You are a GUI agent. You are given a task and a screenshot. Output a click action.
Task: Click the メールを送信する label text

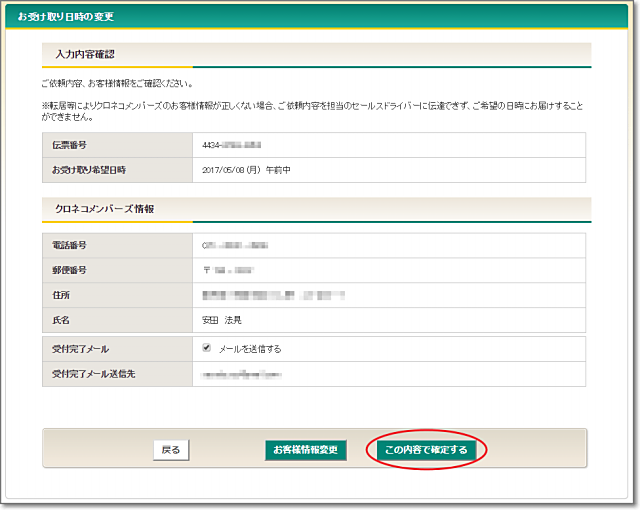point(250,349)
